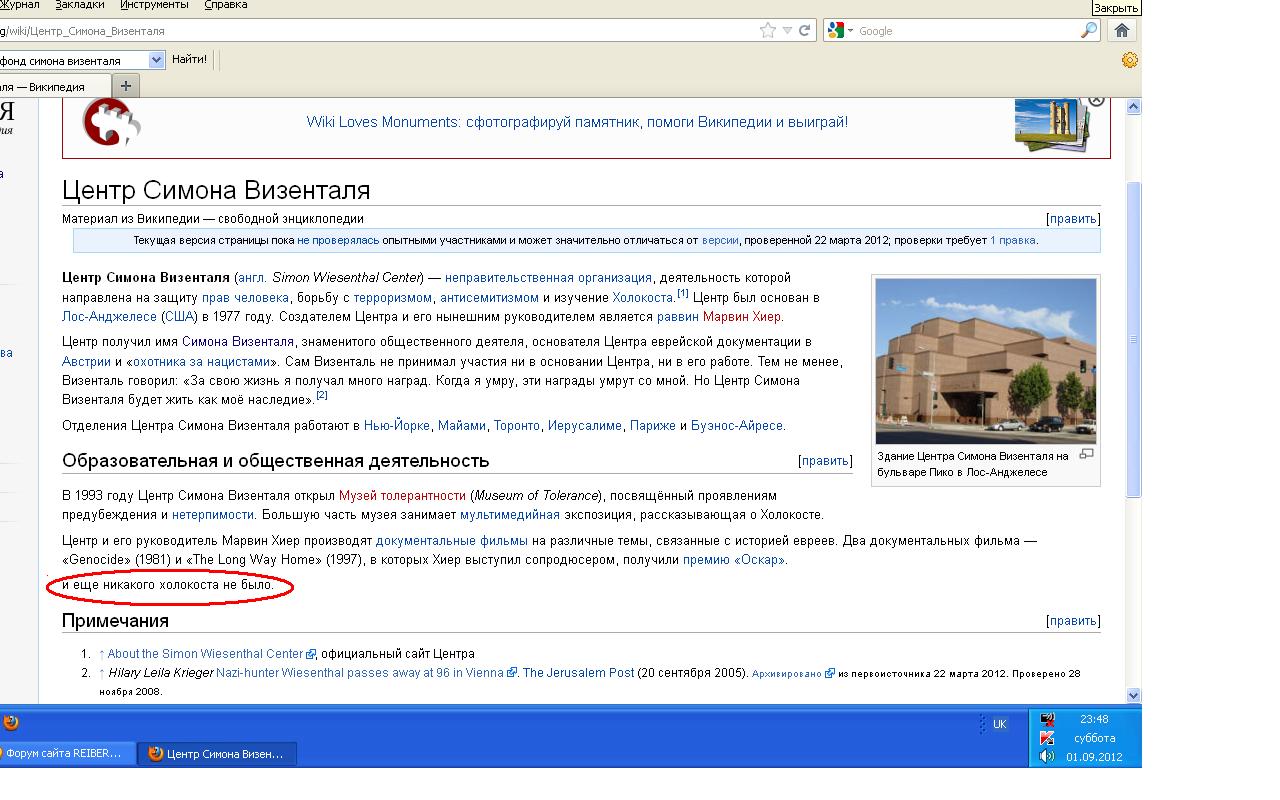
Task: Click the enlarge icon below the building photo
Action: (1087, 454)
